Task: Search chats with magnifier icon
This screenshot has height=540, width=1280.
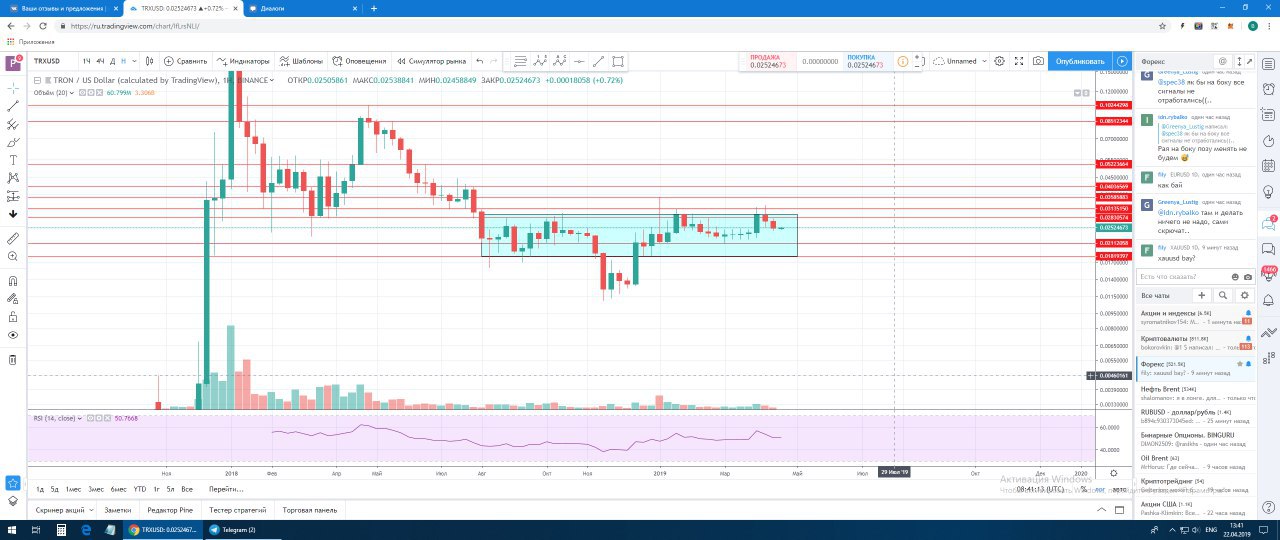Action: point(1222,295)
